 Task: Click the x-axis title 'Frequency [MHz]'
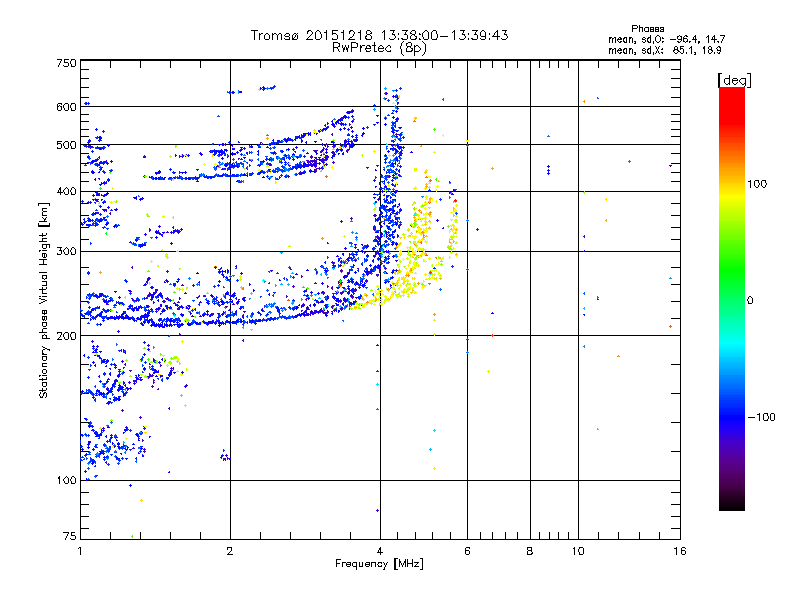point(379,564)
